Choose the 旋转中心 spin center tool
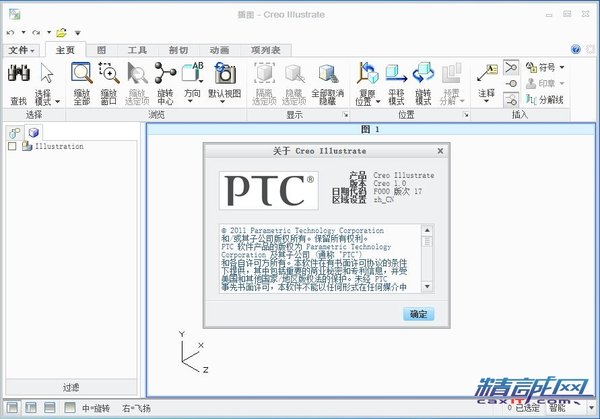Screen dimensions: 600x419 pos(165,73)
